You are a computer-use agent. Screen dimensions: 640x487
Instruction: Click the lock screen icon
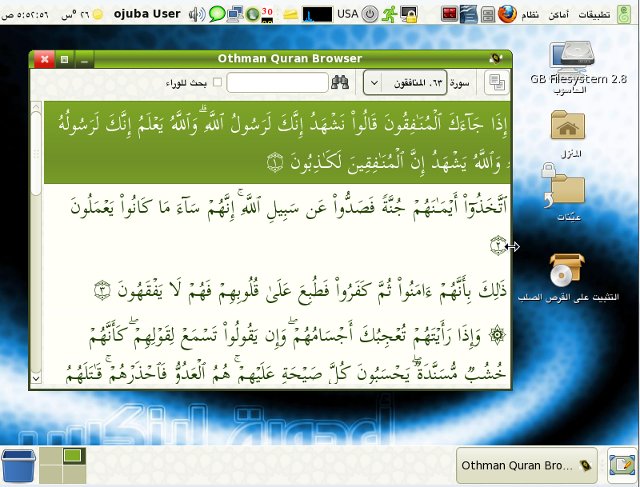[x=409, y=14]
